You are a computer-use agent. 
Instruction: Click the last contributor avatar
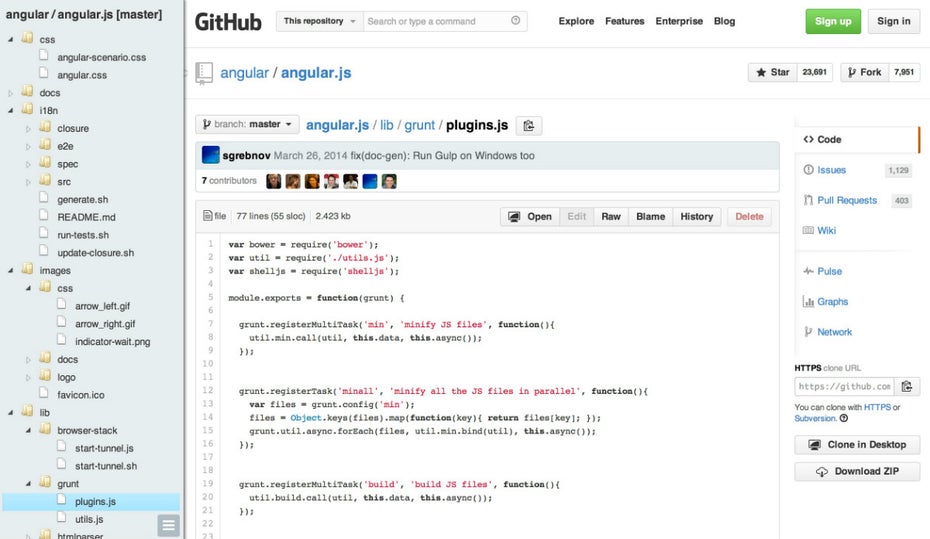388,181
